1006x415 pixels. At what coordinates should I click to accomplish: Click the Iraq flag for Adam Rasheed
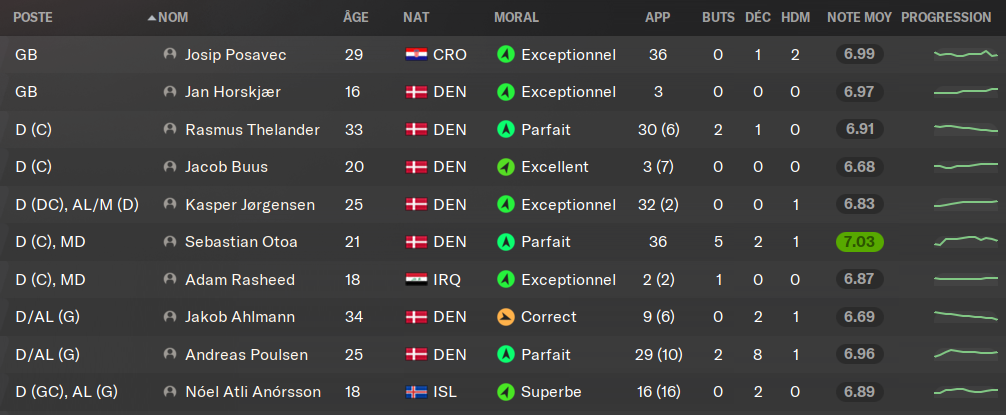(415, 279)
